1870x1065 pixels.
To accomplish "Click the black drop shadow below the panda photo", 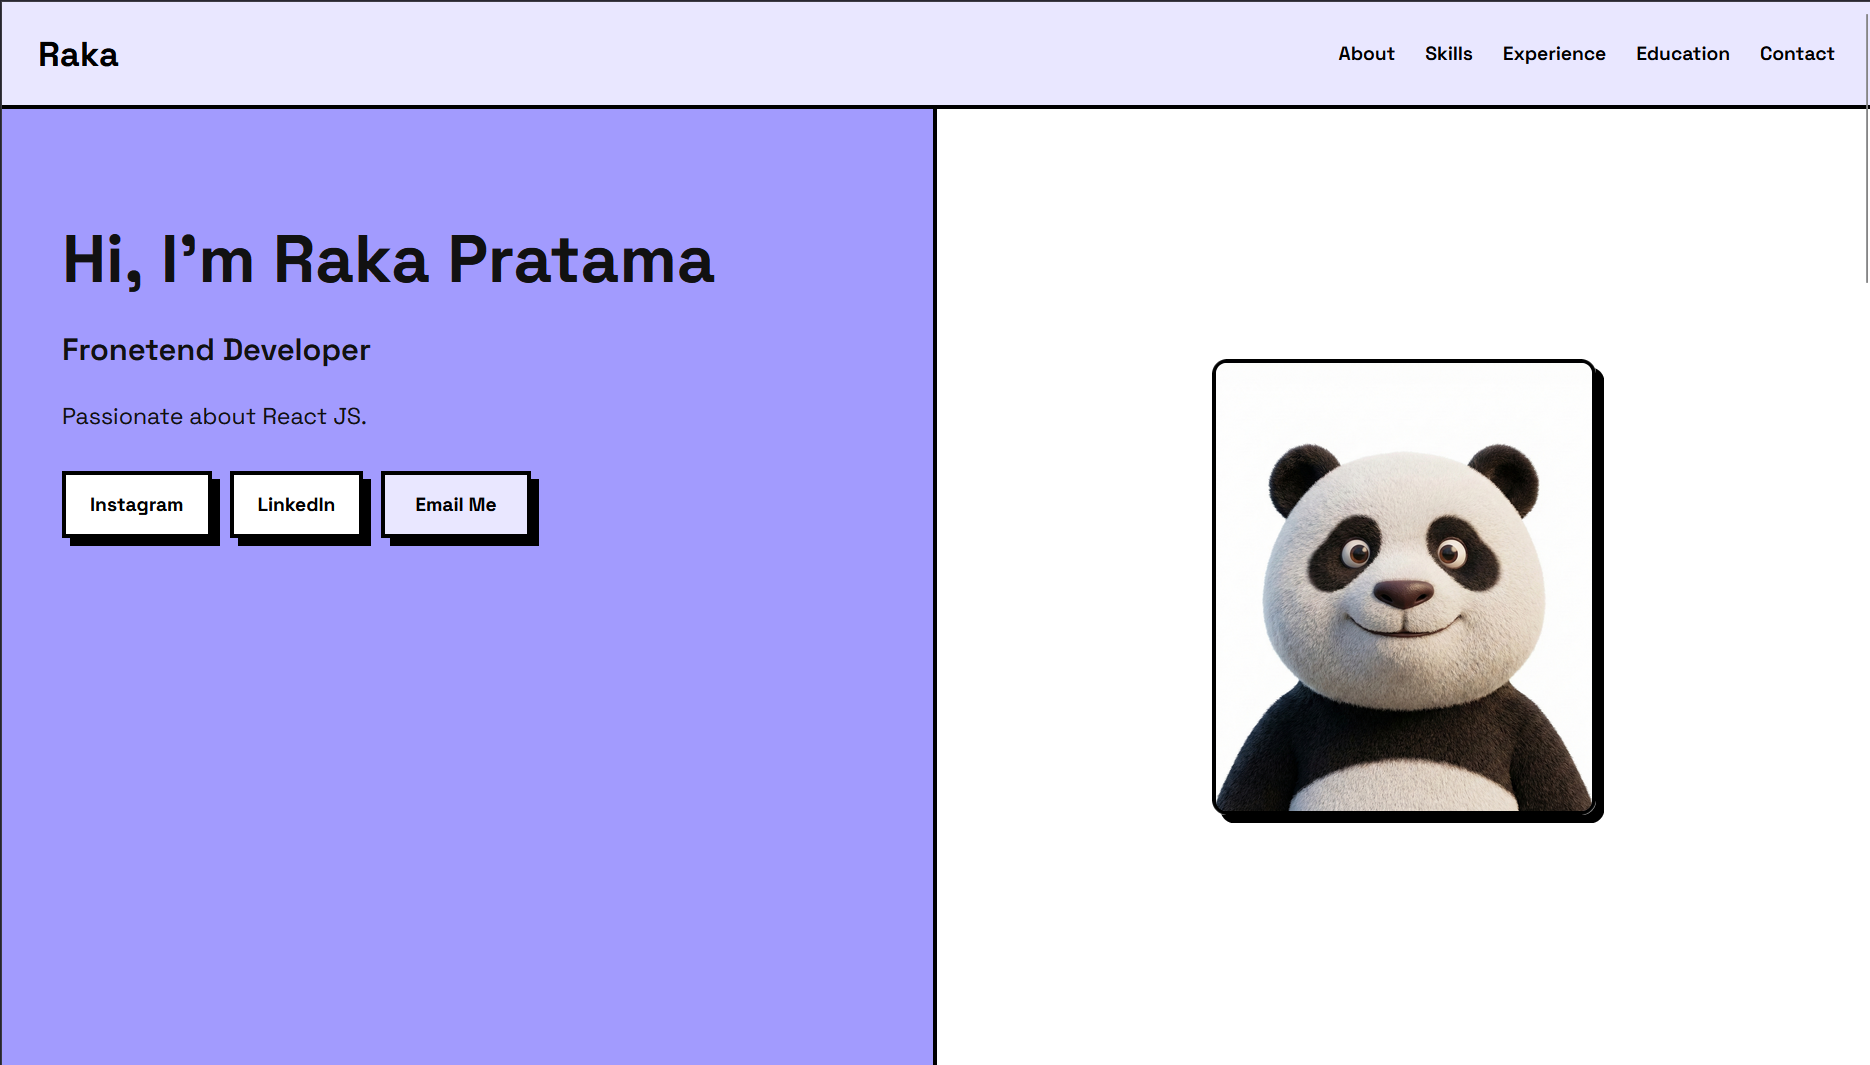I will tap(1410, 818).
